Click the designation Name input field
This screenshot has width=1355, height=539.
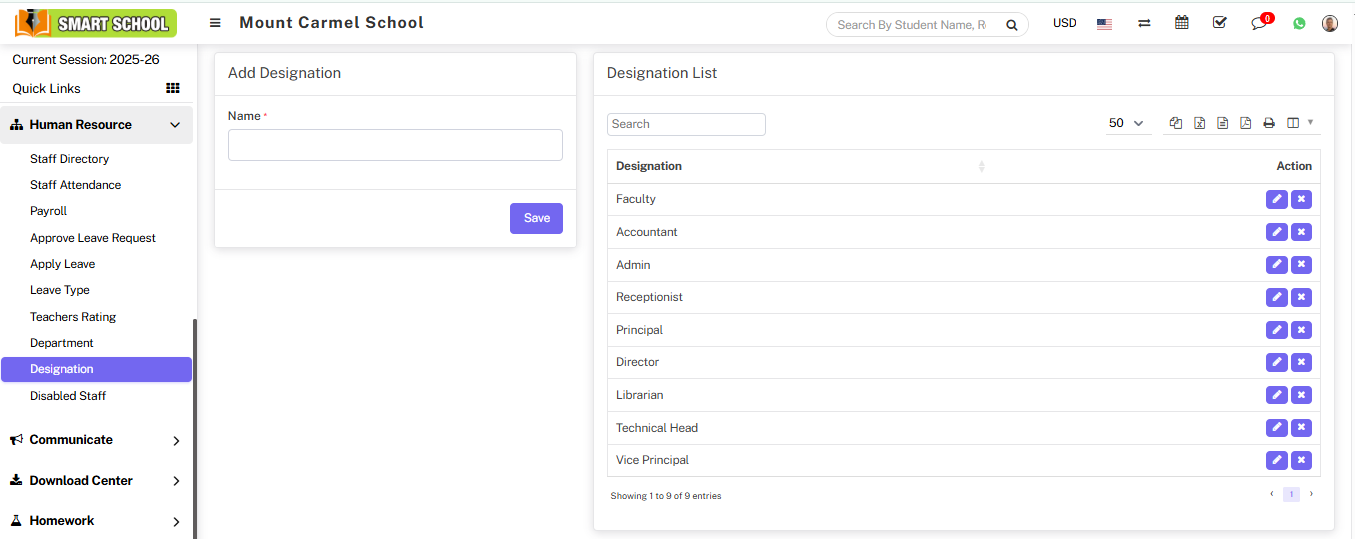tap(395, 145)
